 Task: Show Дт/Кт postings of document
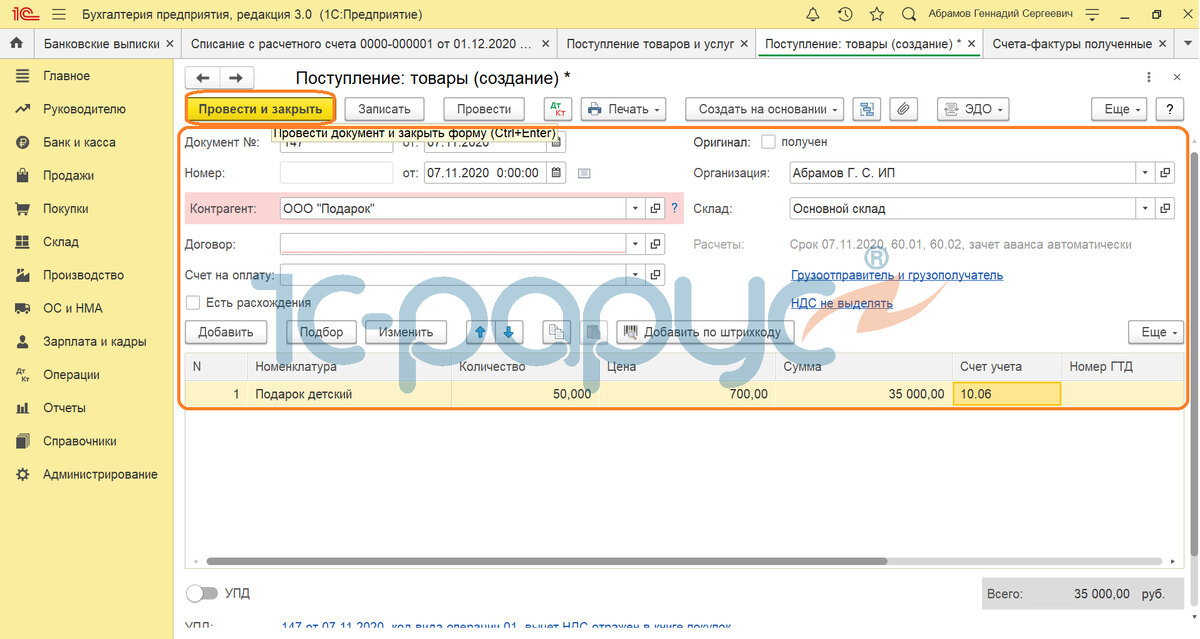pyautogui.click(x=558, y=109)
